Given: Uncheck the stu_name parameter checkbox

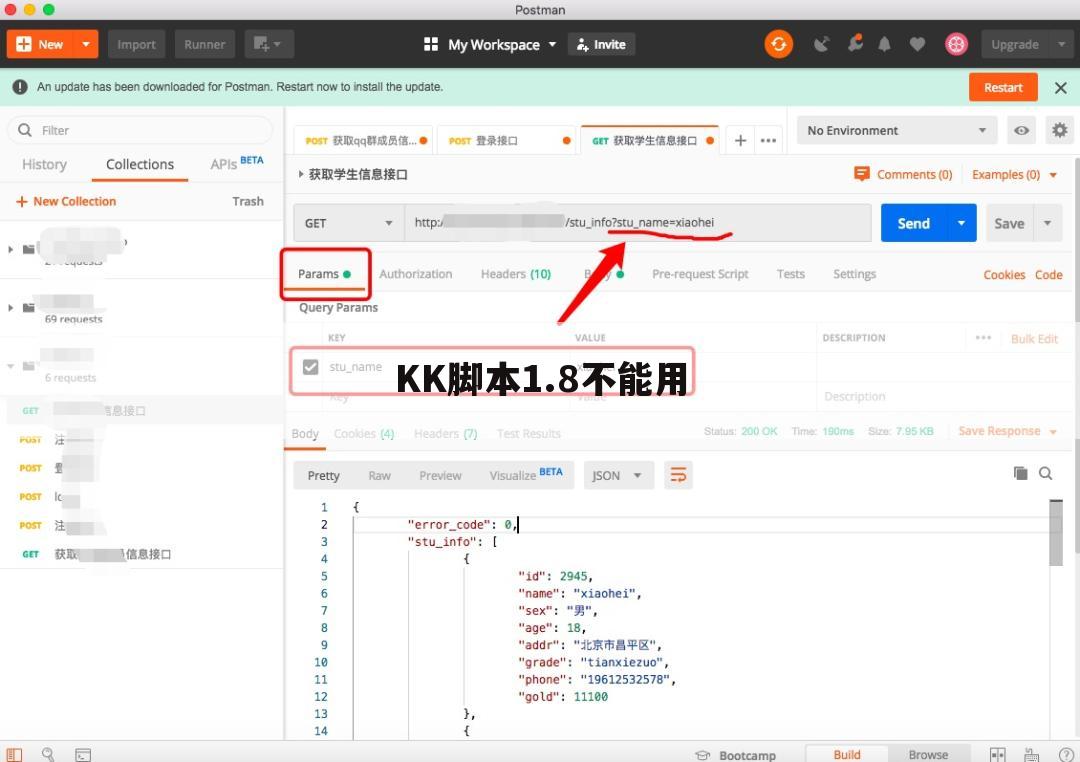Looking at the screenshot, I should (311, 367).
